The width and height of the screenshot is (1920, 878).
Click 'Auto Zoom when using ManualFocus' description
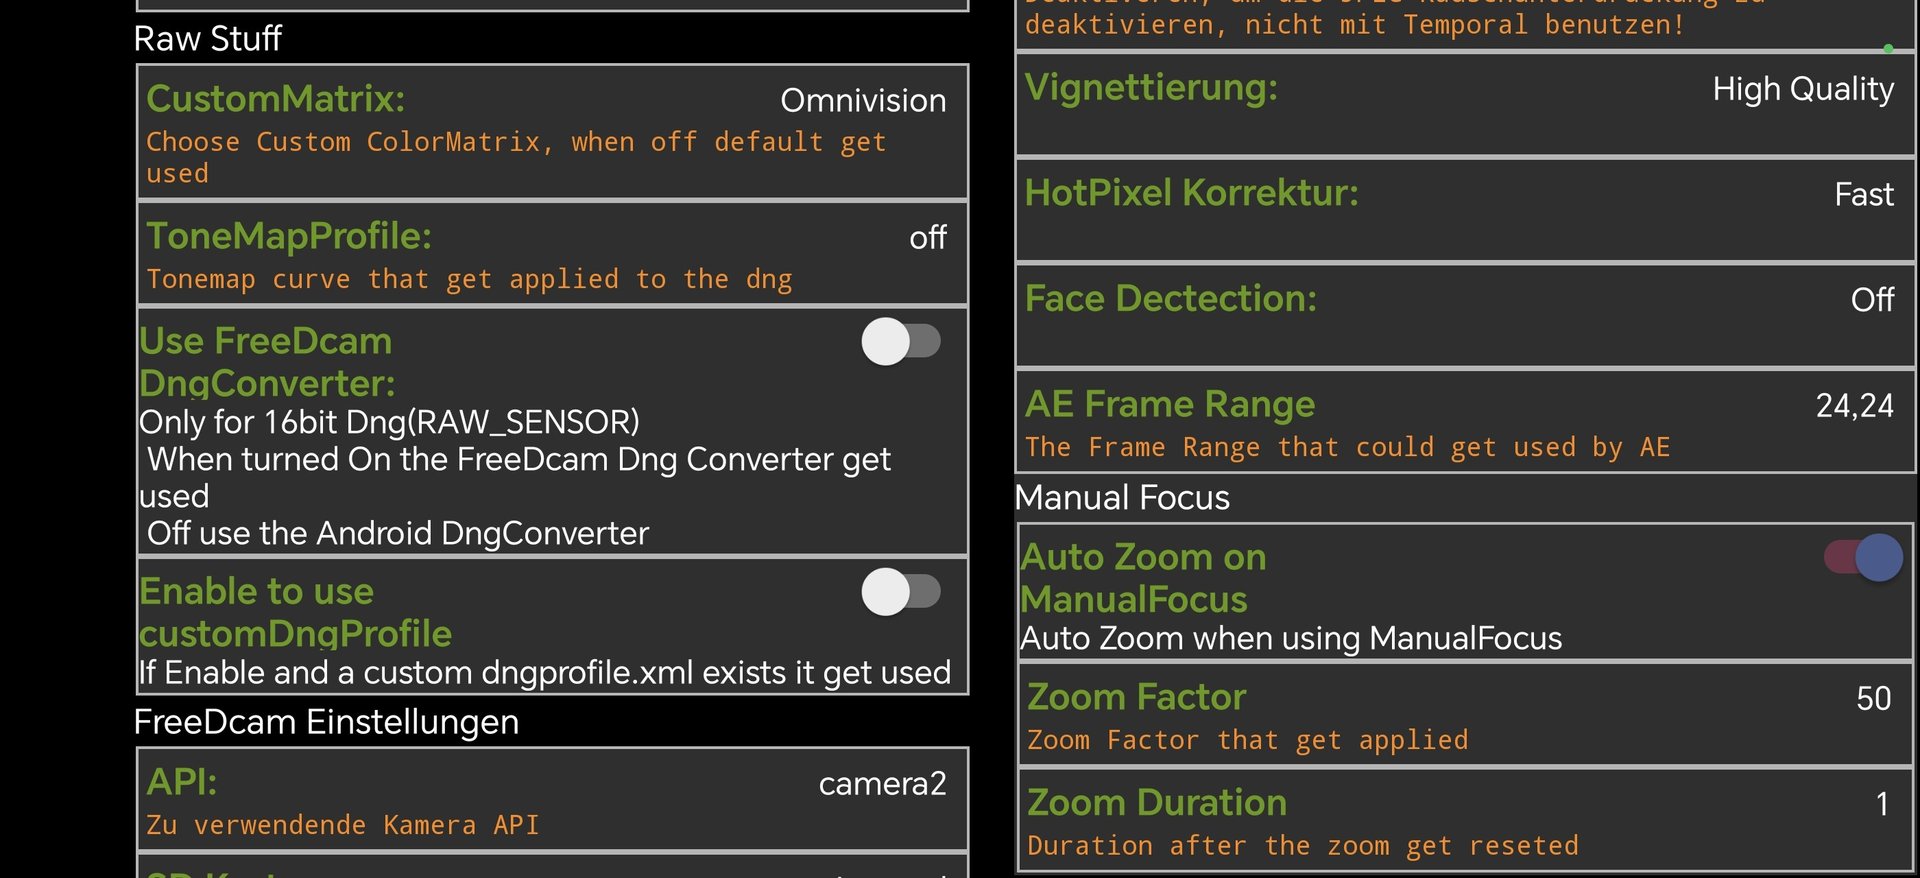click(1291, 638)
